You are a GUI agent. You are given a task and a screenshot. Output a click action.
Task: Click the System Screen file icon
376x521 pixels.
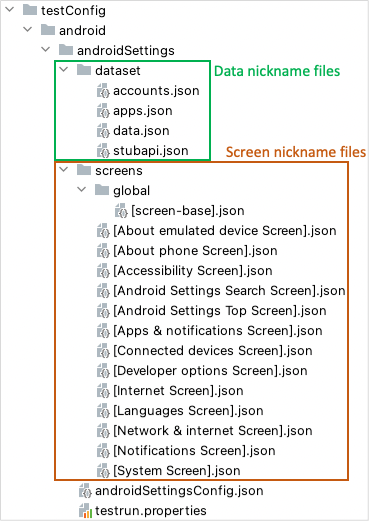(103, 471)
